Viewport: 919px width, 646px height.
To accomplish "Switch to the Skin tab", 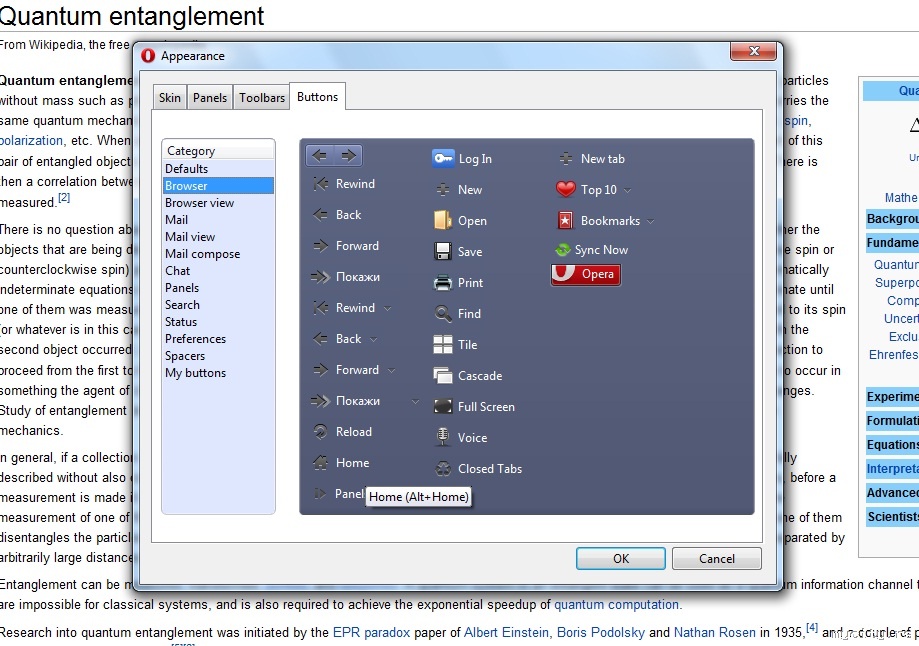I will click(170, 97).
